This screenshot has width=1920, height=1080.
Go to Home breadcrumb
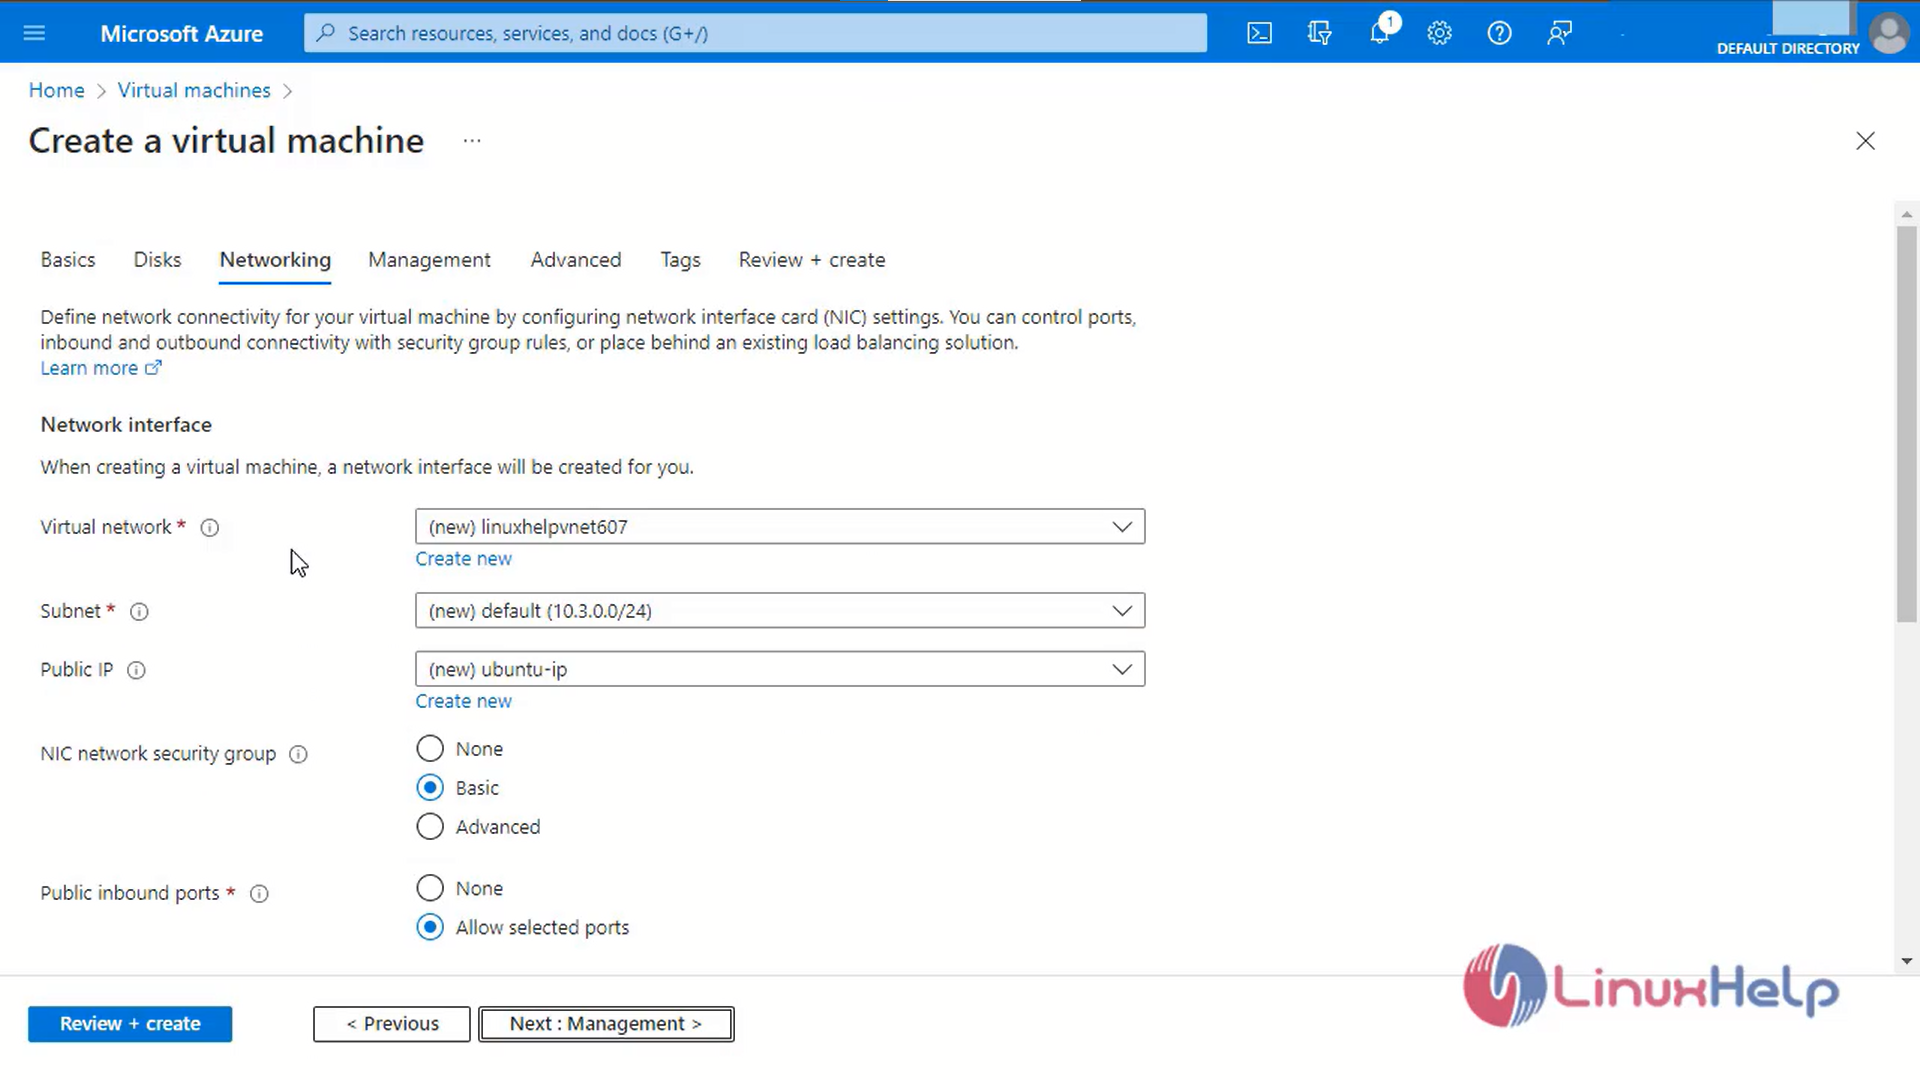tap(56, 90)
